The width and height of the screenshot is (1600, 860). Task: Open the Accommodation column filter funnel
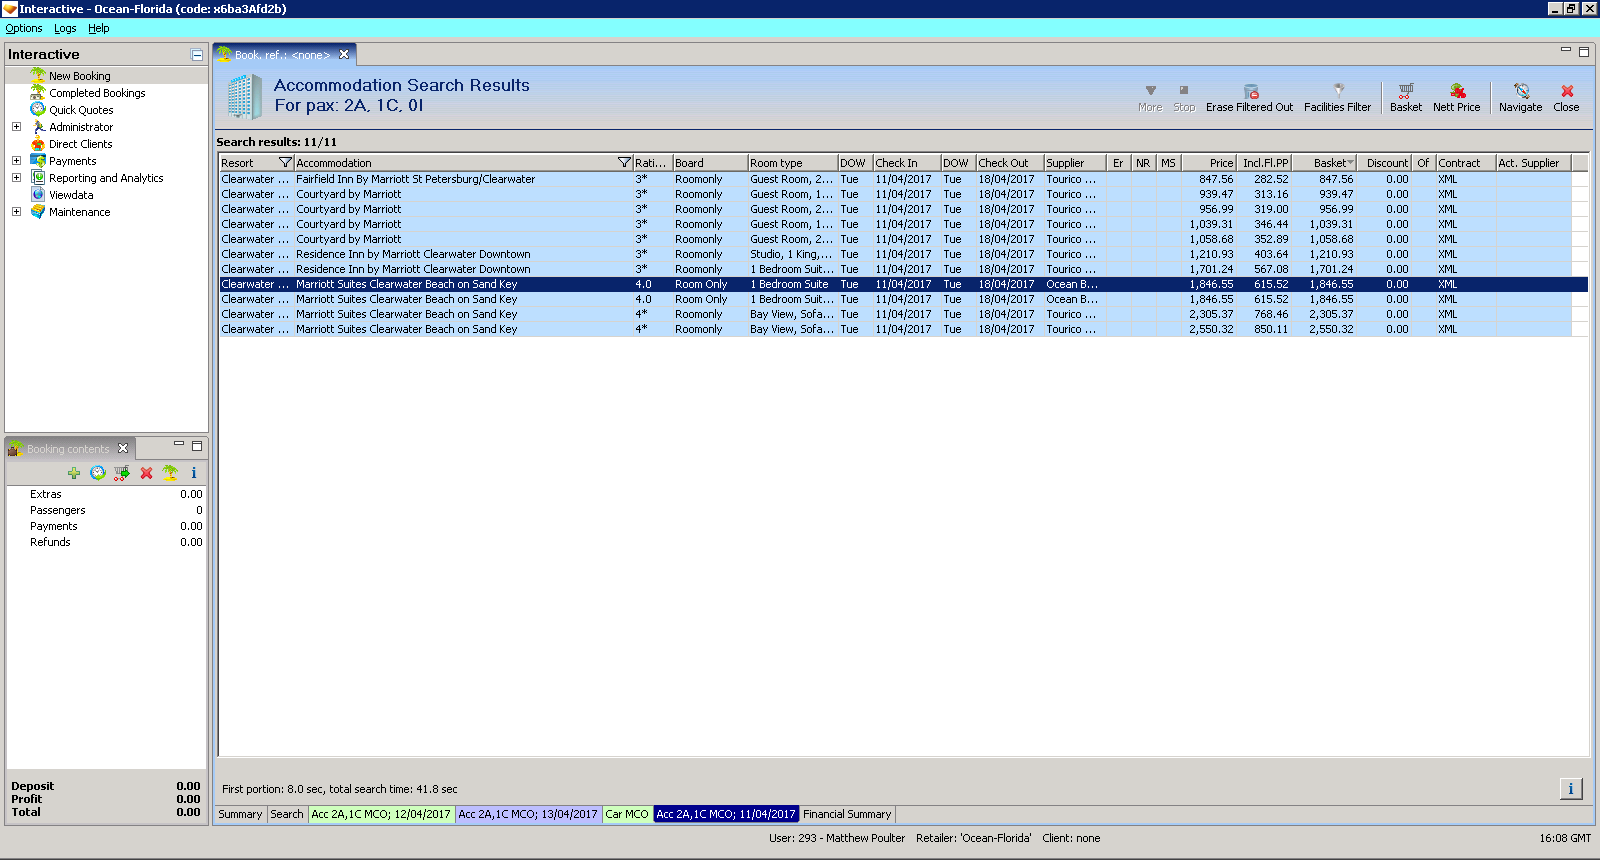click(x=624, y=162)
